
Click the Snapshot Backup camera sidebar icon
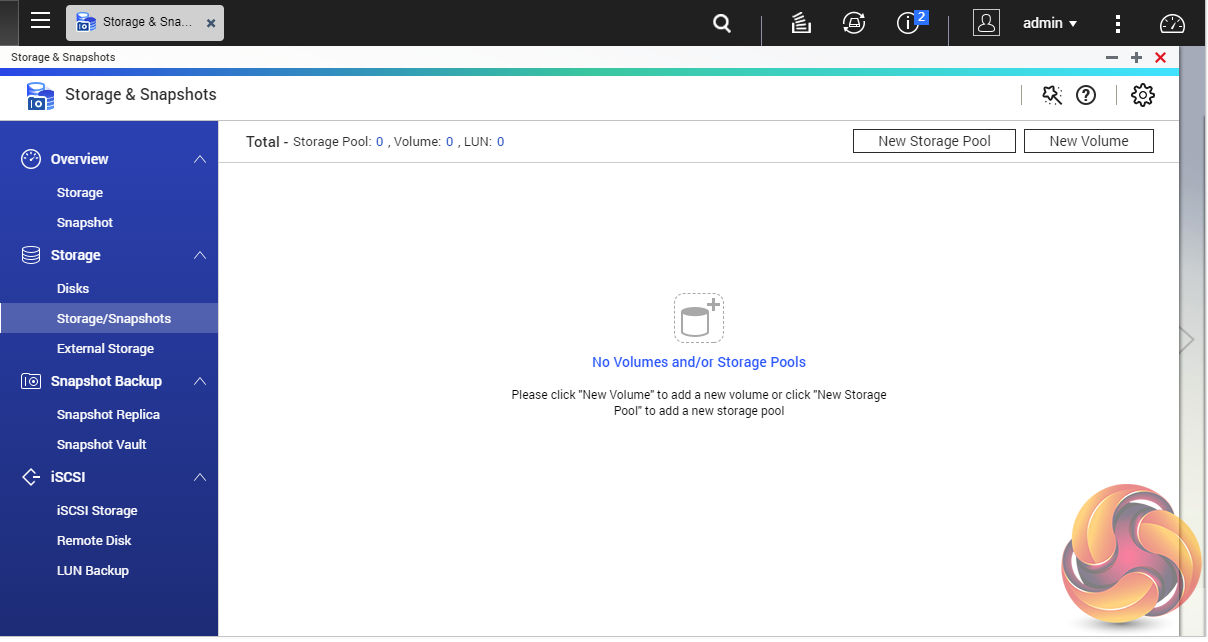click(31, 381)
